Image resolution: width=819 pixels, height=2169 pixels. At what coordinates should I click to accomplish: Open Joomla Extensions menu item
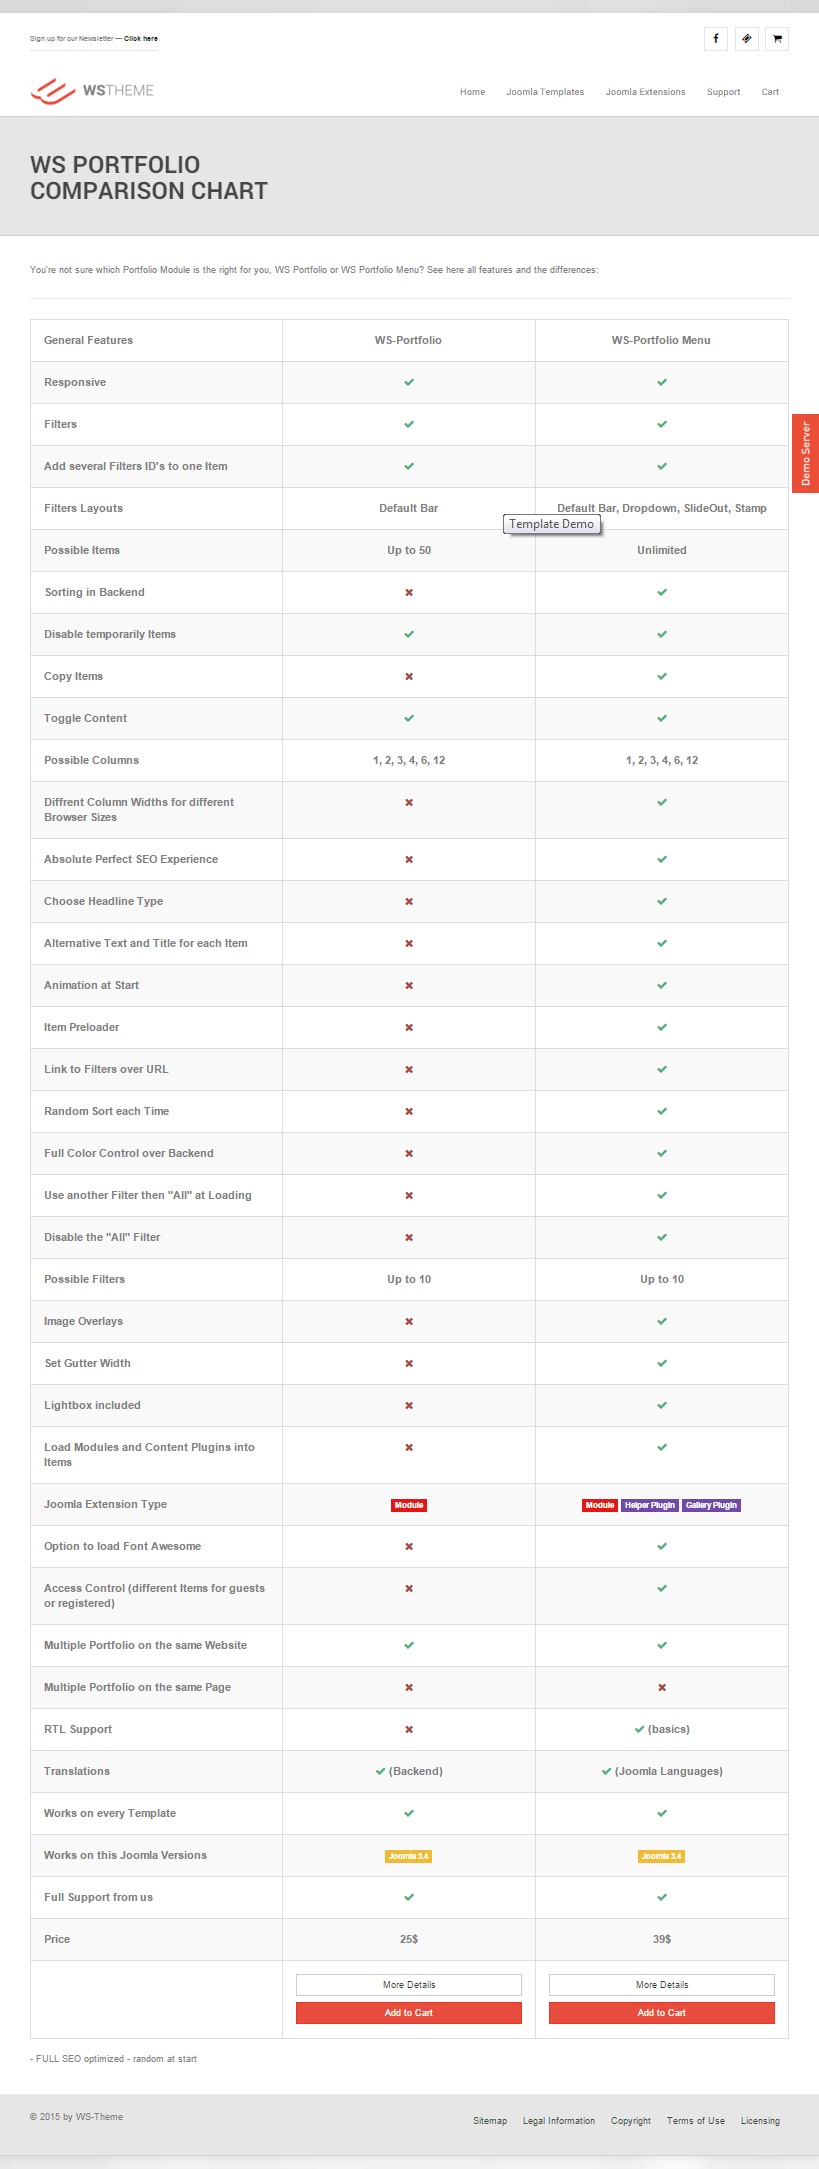(645, 92)
